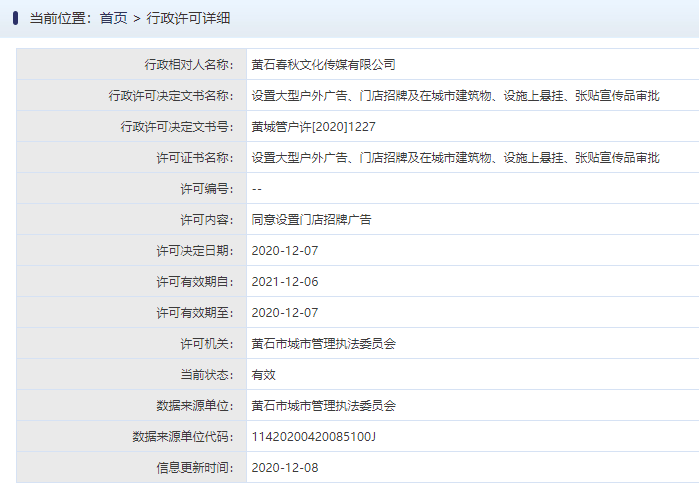This screenshot has height=491, width=699.
Task: Click the 行政许可决定文书名称 label
Action: point(171,96)
